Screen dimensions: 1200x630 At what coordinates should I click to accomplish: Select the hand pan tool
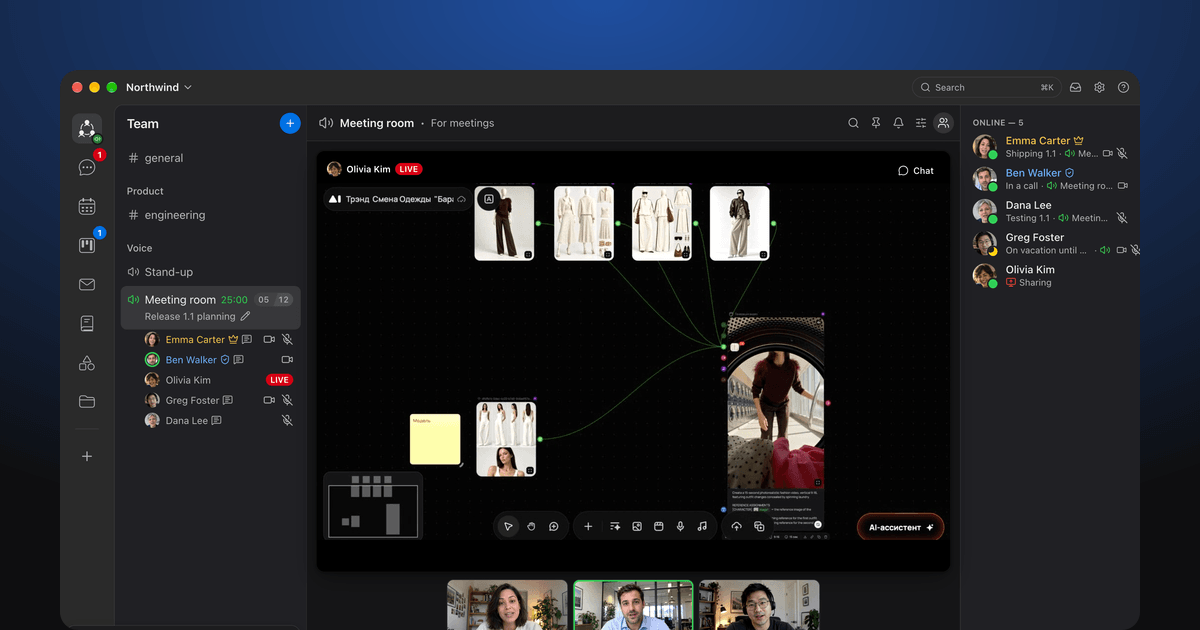tap(531, 526)
